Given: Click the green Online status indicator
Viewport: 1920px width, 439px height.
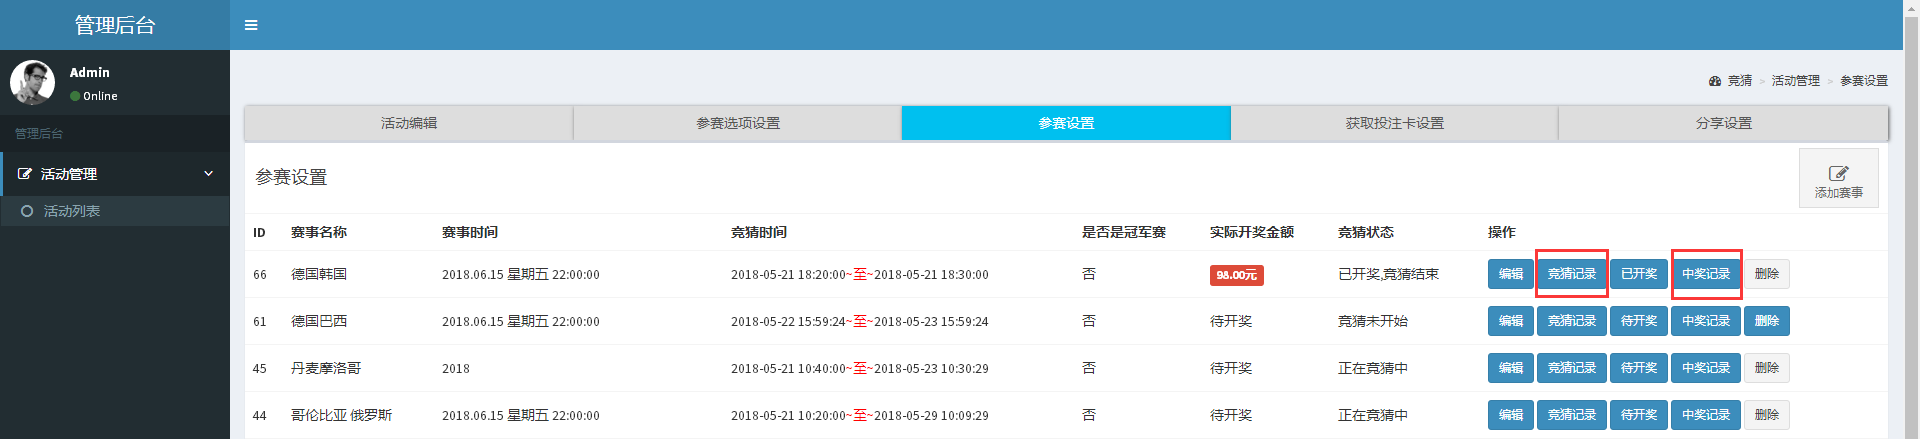Looking at the screenshot, I should (75, 96).
